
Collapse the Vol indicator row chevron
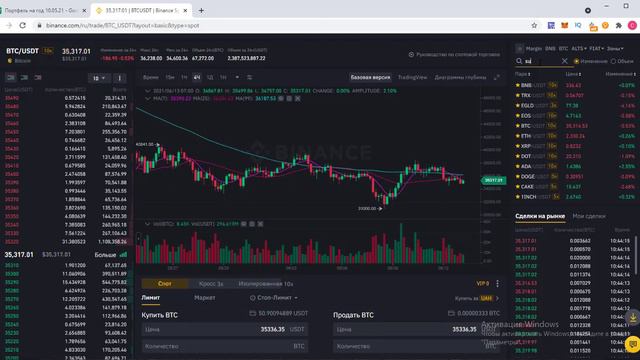click(148, 224)
